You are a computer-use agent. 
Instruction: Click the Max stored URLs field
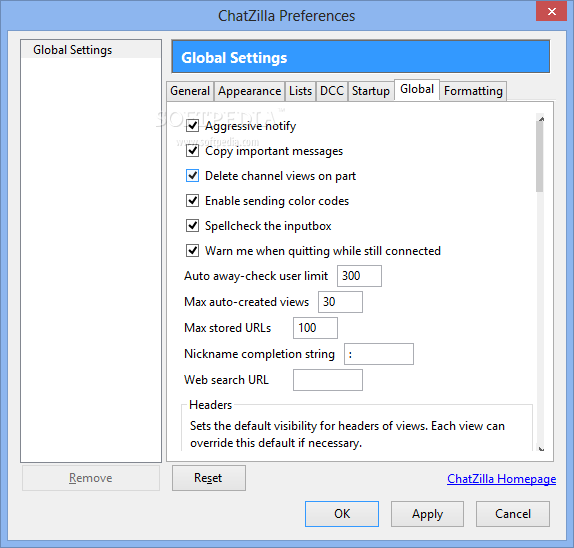(x=316, y=328)
